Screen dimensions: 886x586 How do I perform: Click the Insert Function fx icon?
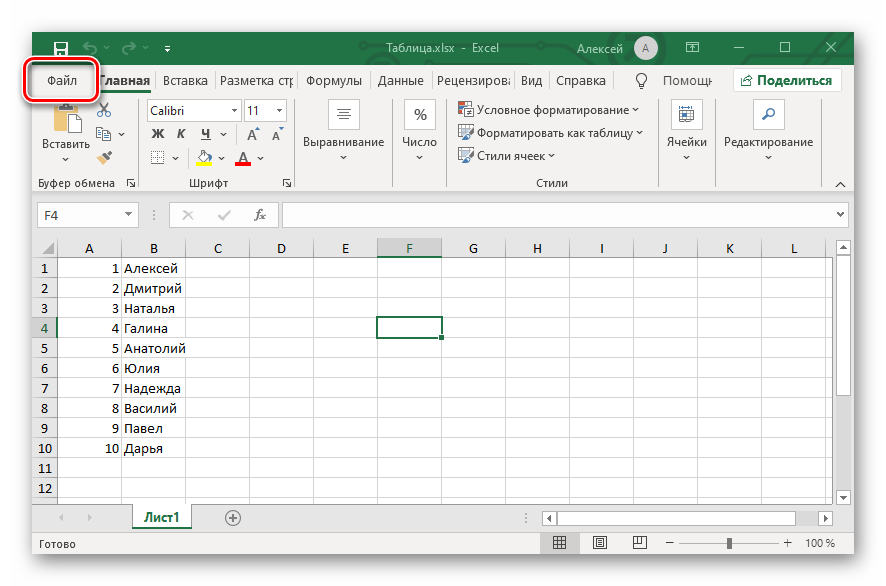(x=260, y=214)
